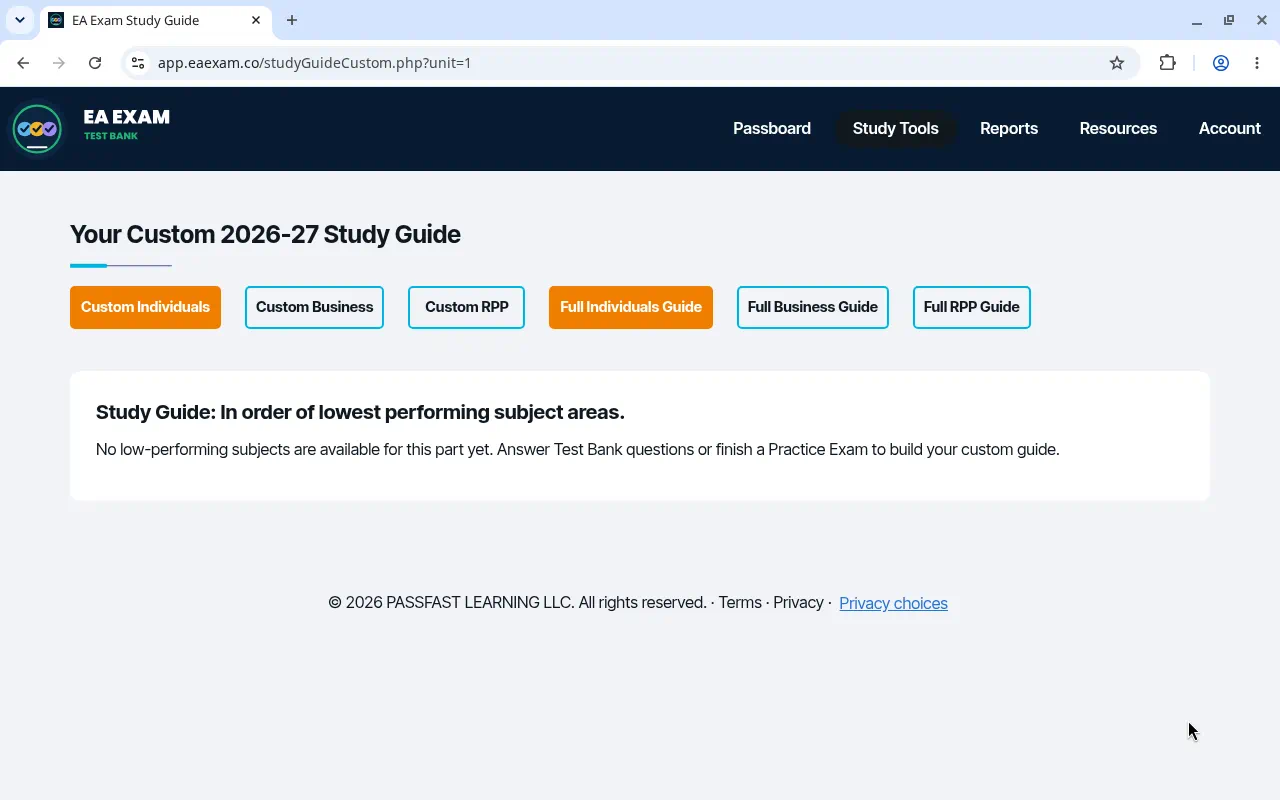
Task: Click the '© 2026 PASSFAST LEARNING LLC' copyright text
Action: coord(517,603)
